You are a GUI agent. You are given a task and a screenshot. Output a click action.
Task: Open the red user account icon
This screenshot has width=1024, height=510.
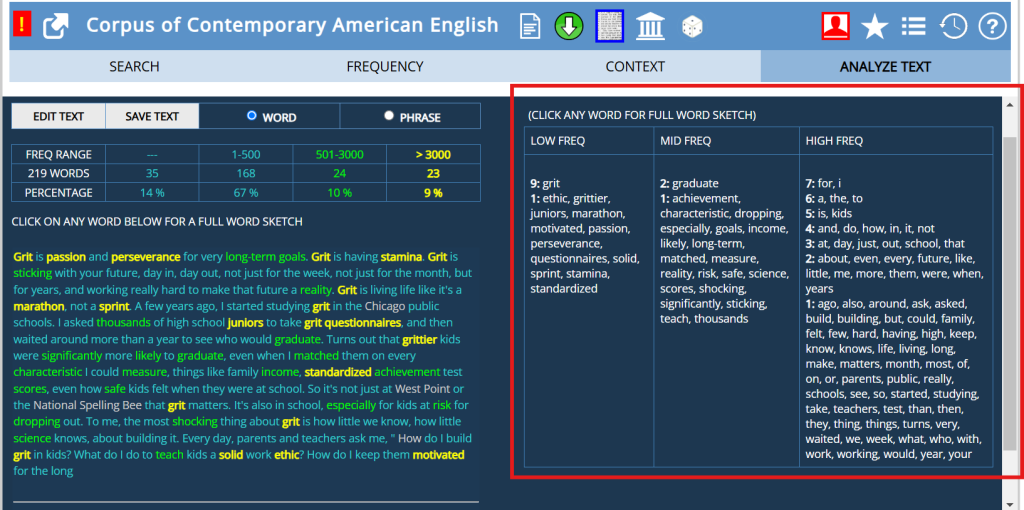click(835, 26)
